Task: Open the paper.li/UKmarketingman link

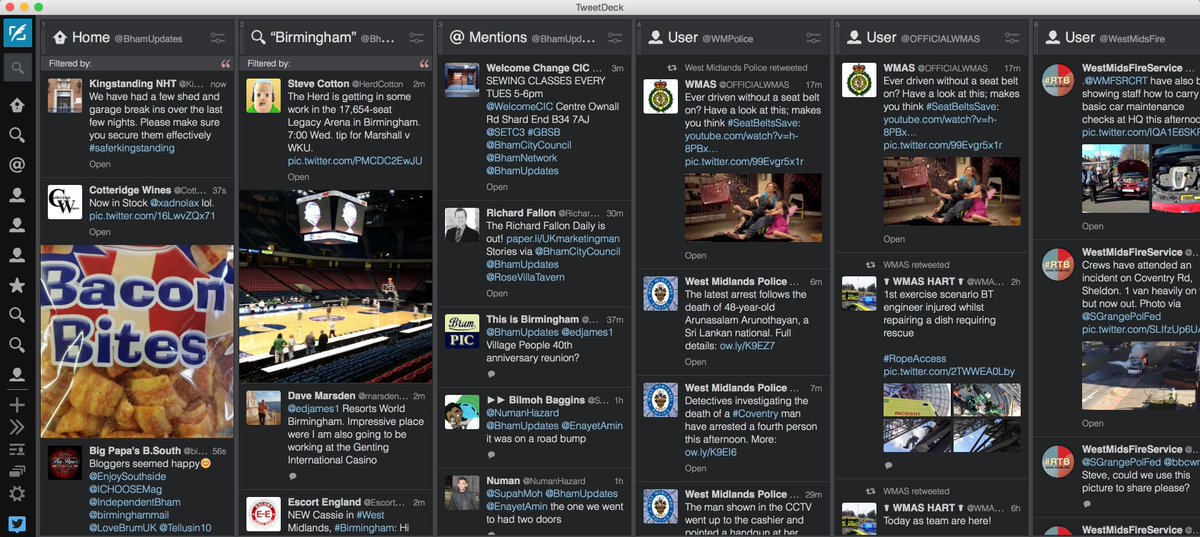Action: coord(563,239)
